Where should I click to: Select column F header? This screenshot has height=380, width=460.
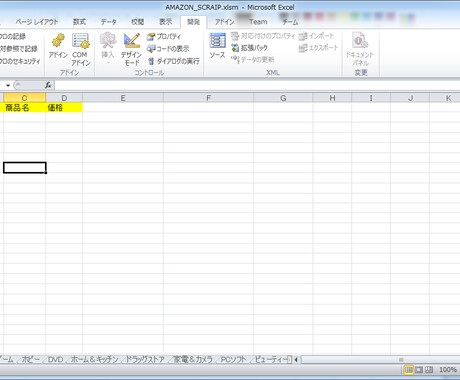click(209, 98)
